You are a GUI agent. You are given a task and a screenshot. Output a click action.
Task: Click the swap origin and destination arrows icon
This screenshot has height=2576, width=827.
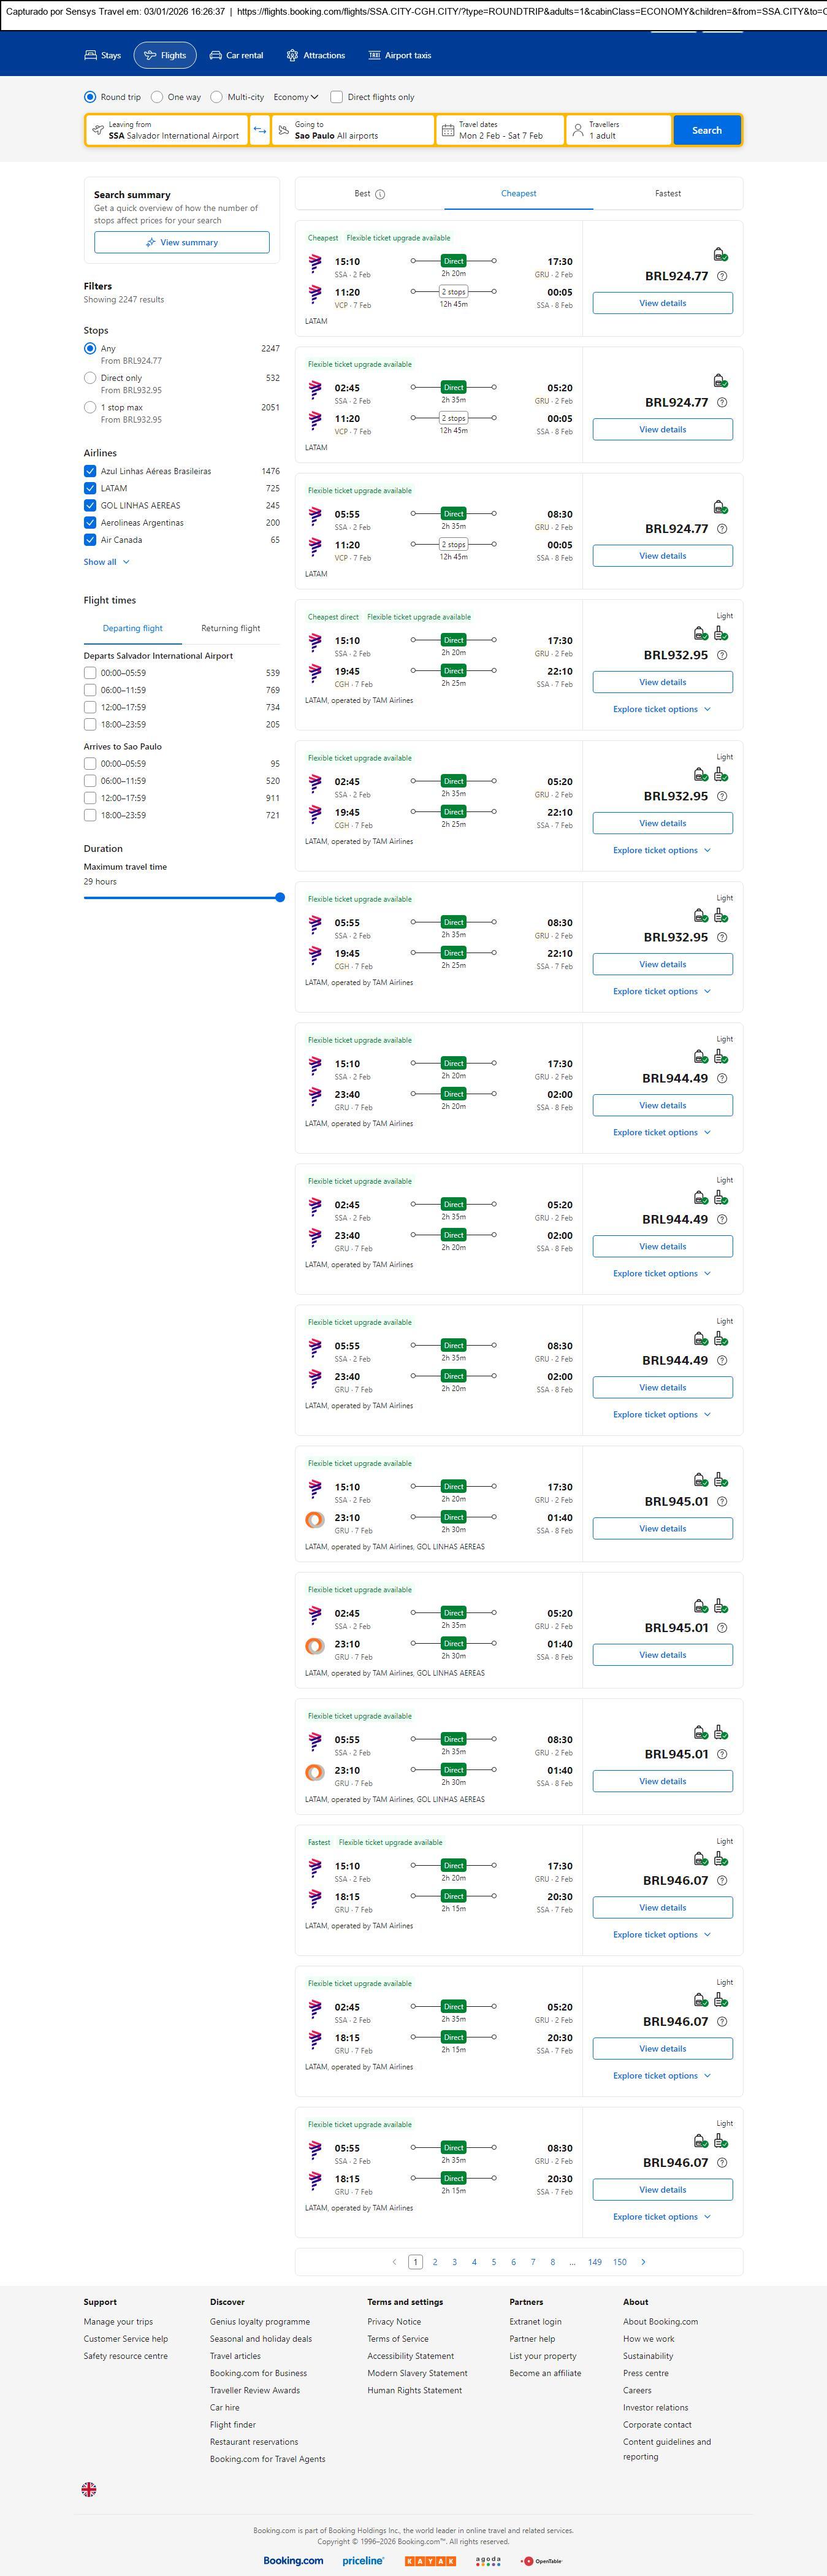pyautogui.click(x=260, y=130)
